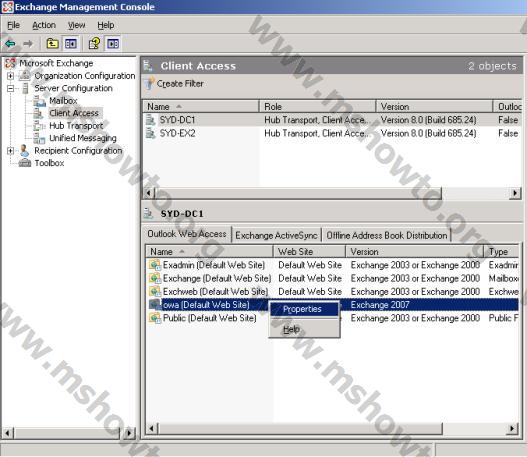Click the Server Configuration tree icon

[25, 88]
